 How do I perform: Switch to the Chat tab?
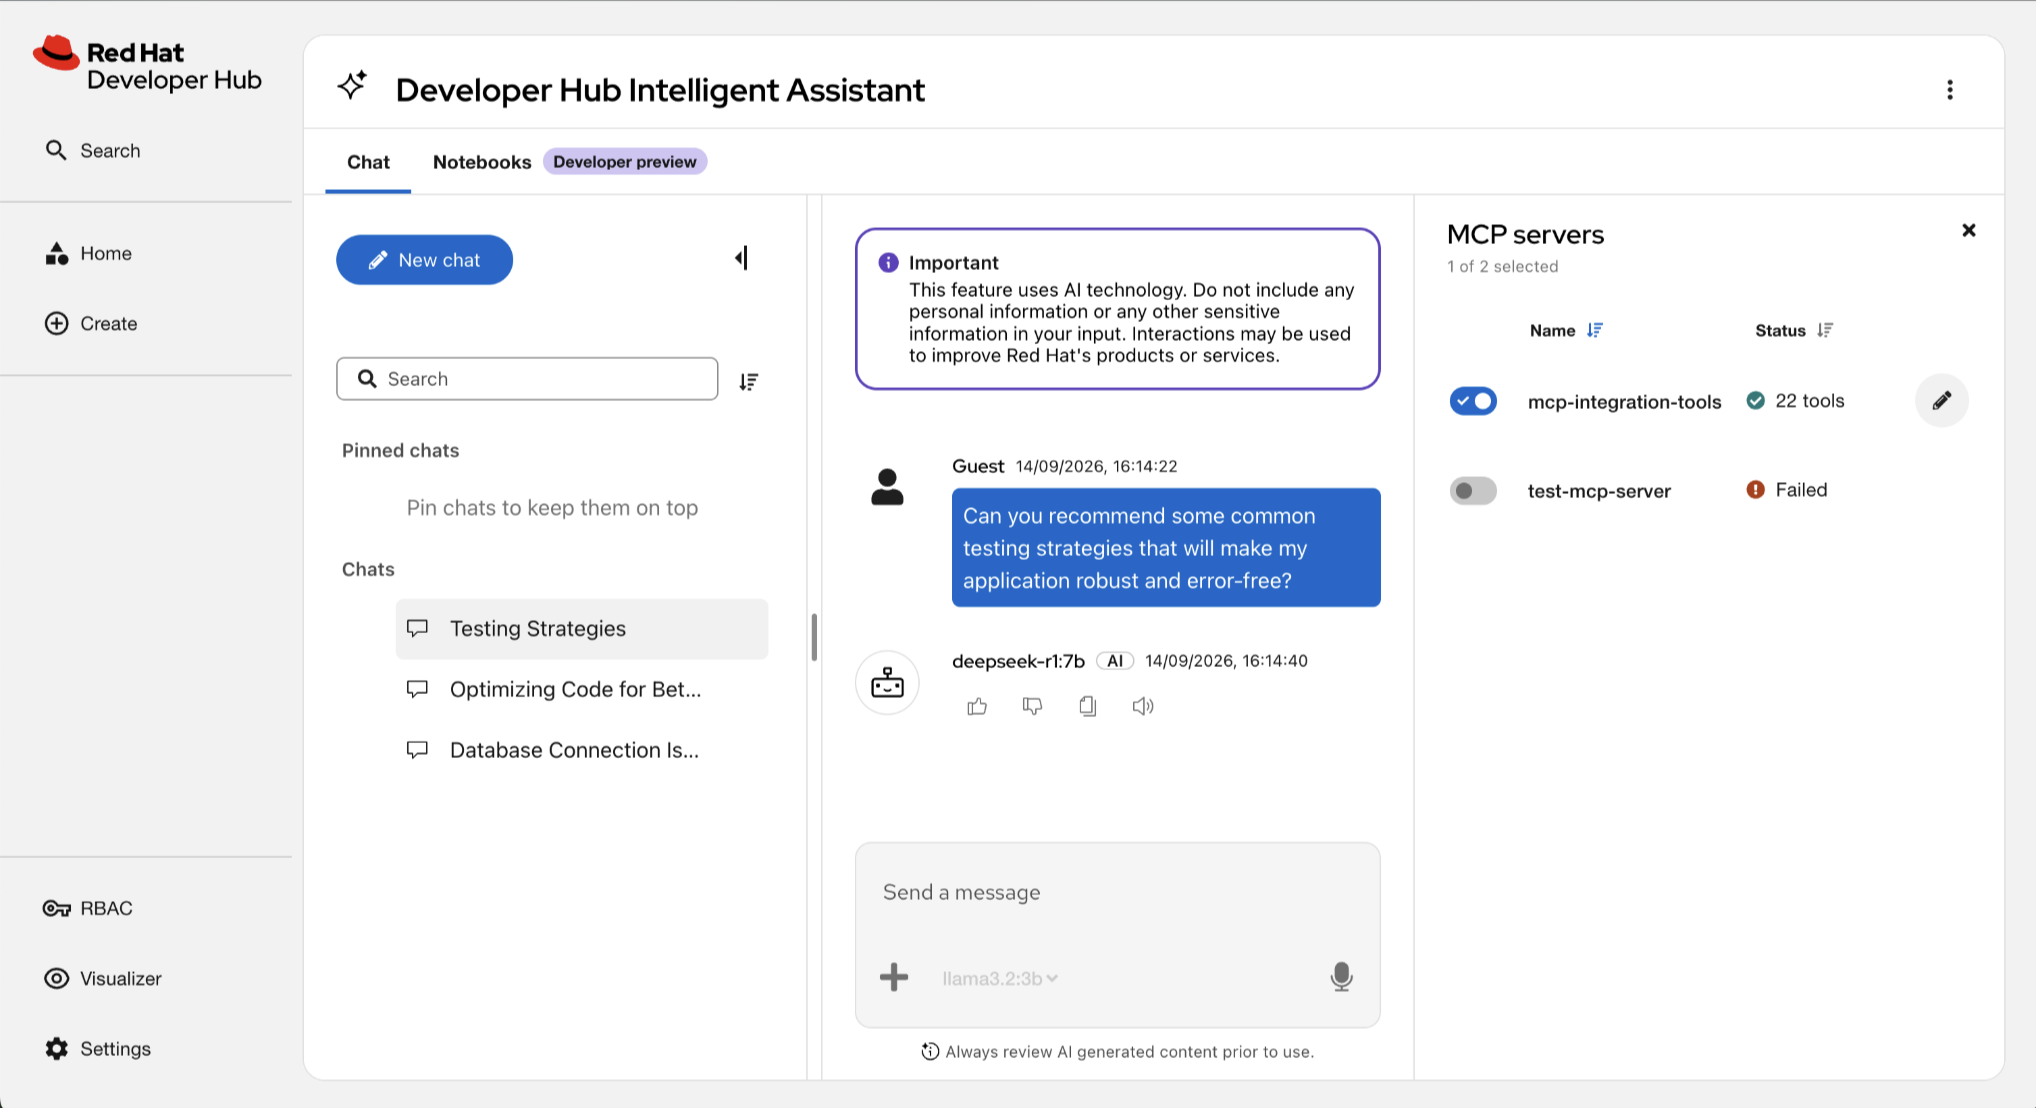pos(368,162)
